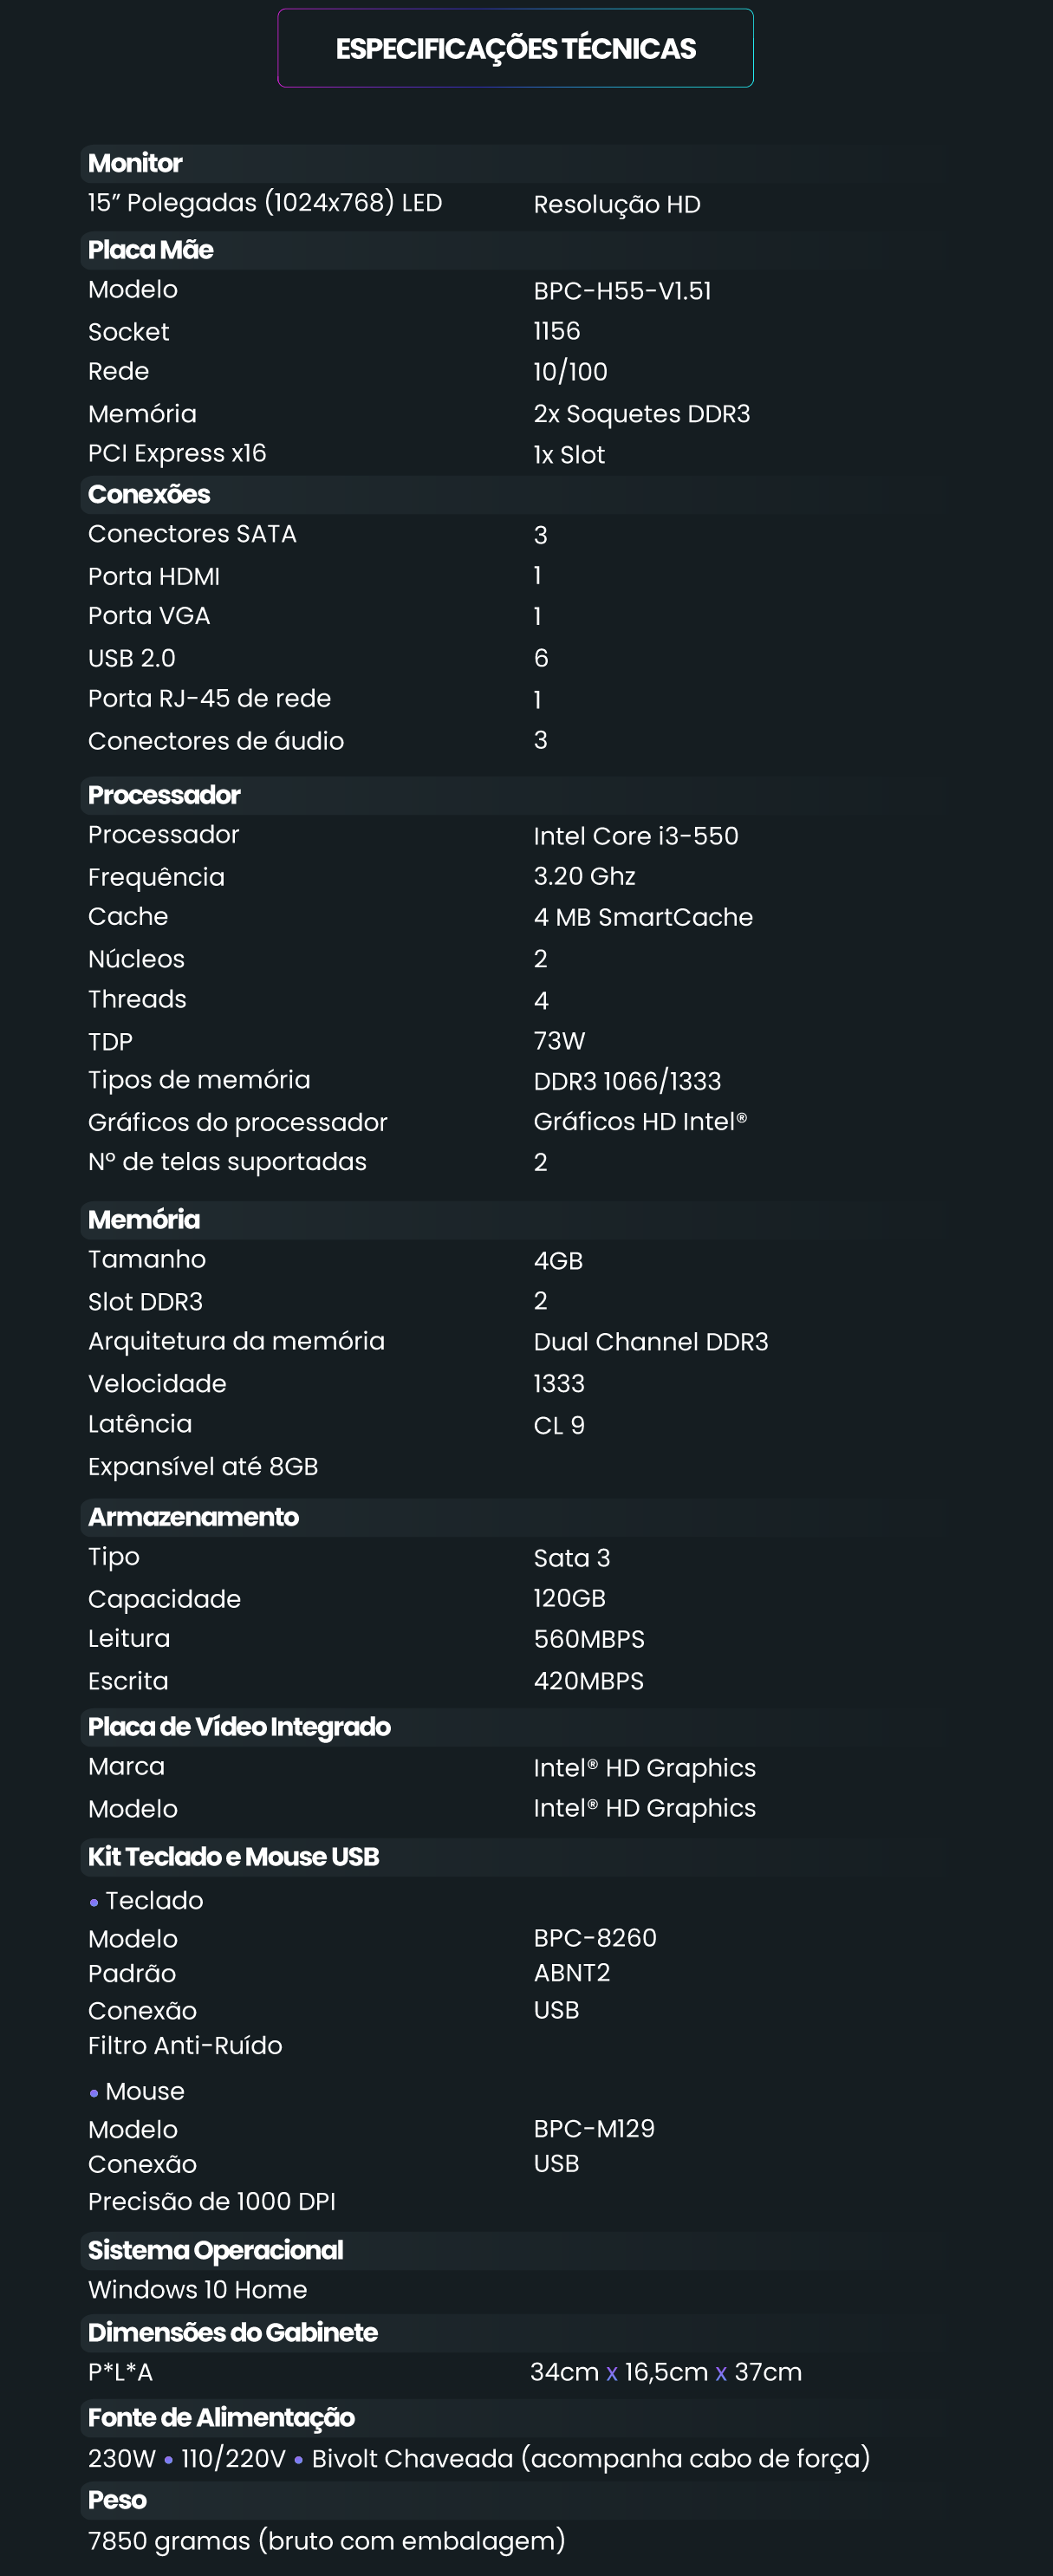Click the Intel Core i3-550 value
Viewport: 1053px width, 2576px height.
tap(635, 836)
